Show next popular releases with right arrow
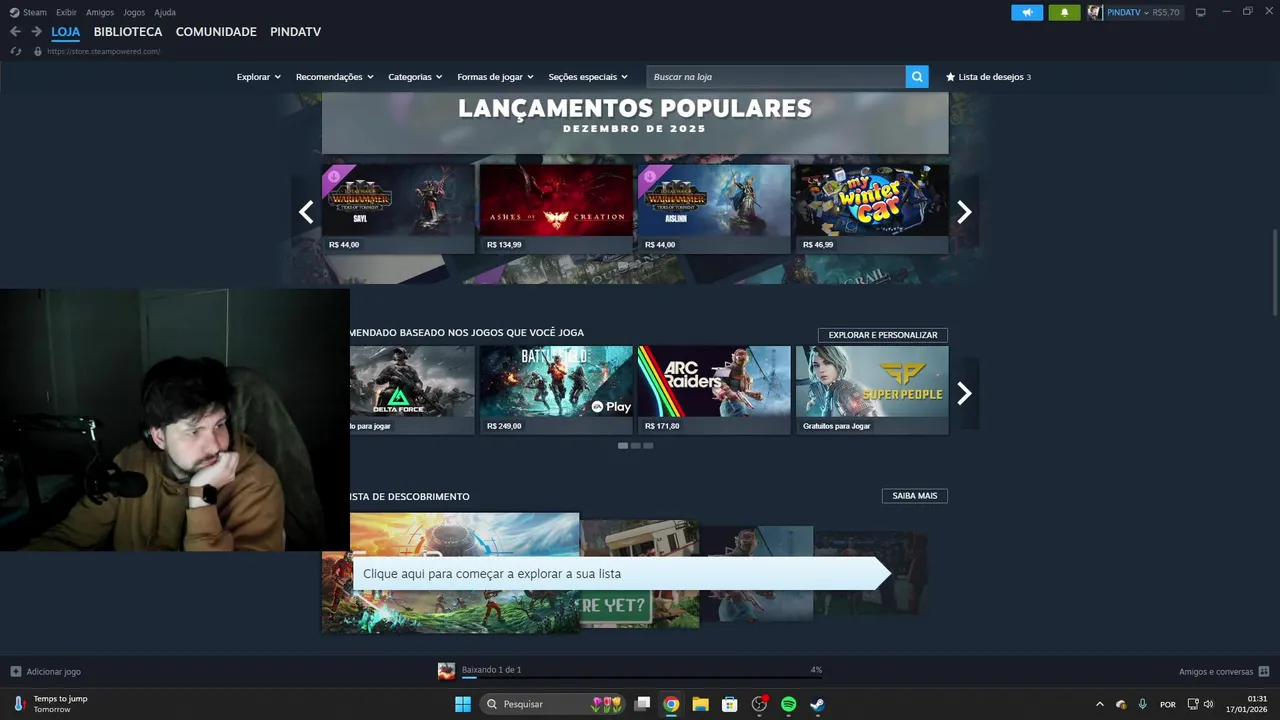The image size is (1280, 720). (964, 212)
